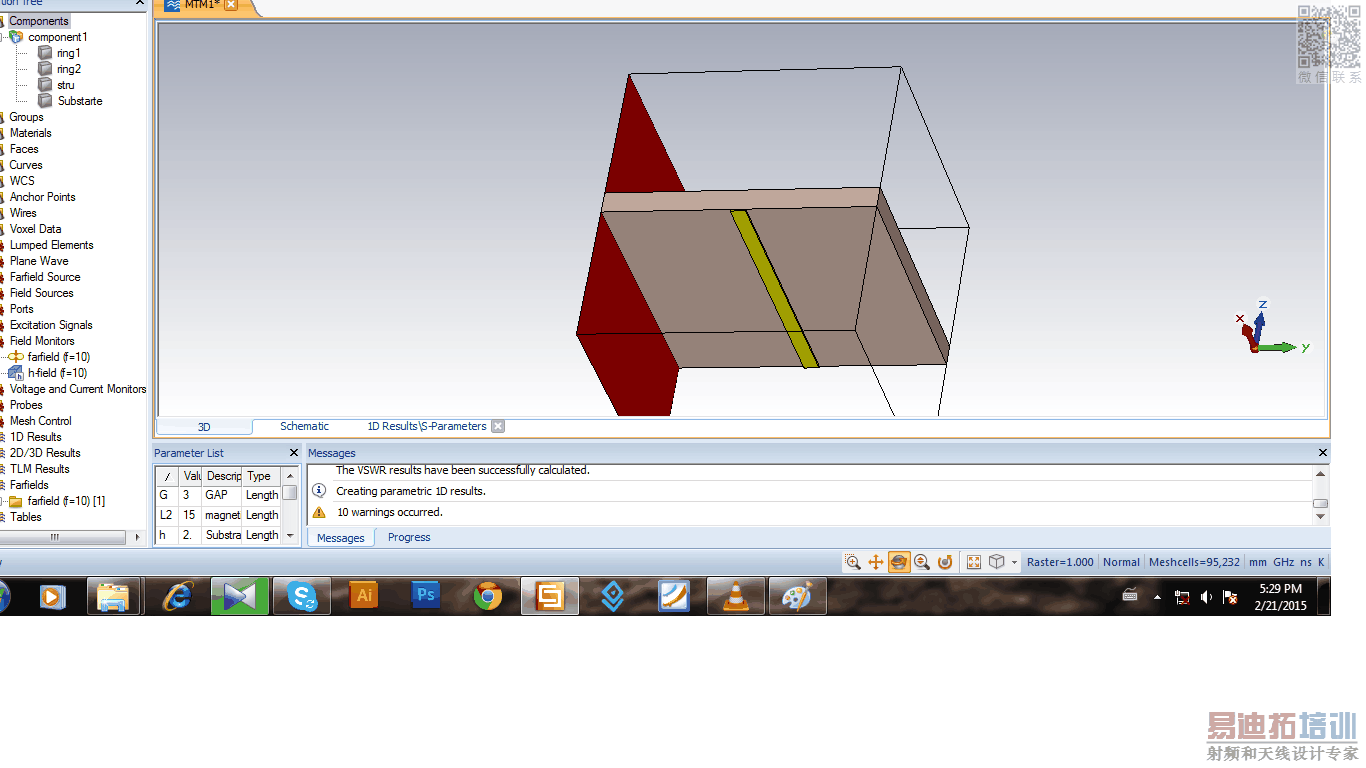
Task: Launch Adobe Illustrator from the taskbar
Action: click(x=365, y=596)
